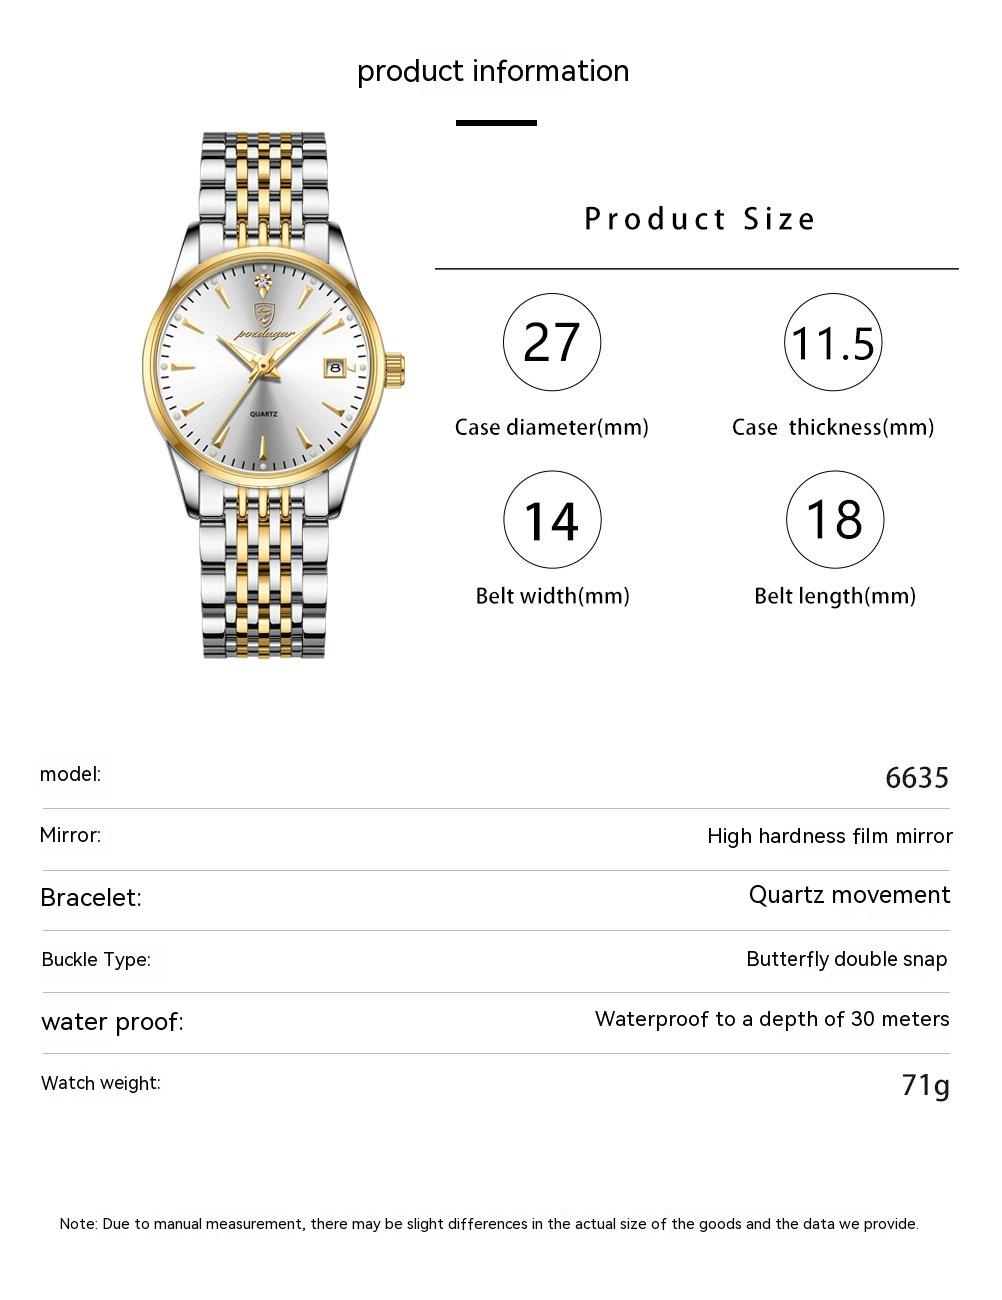Click the 'Belt width(mm)' label

point(552,596)
